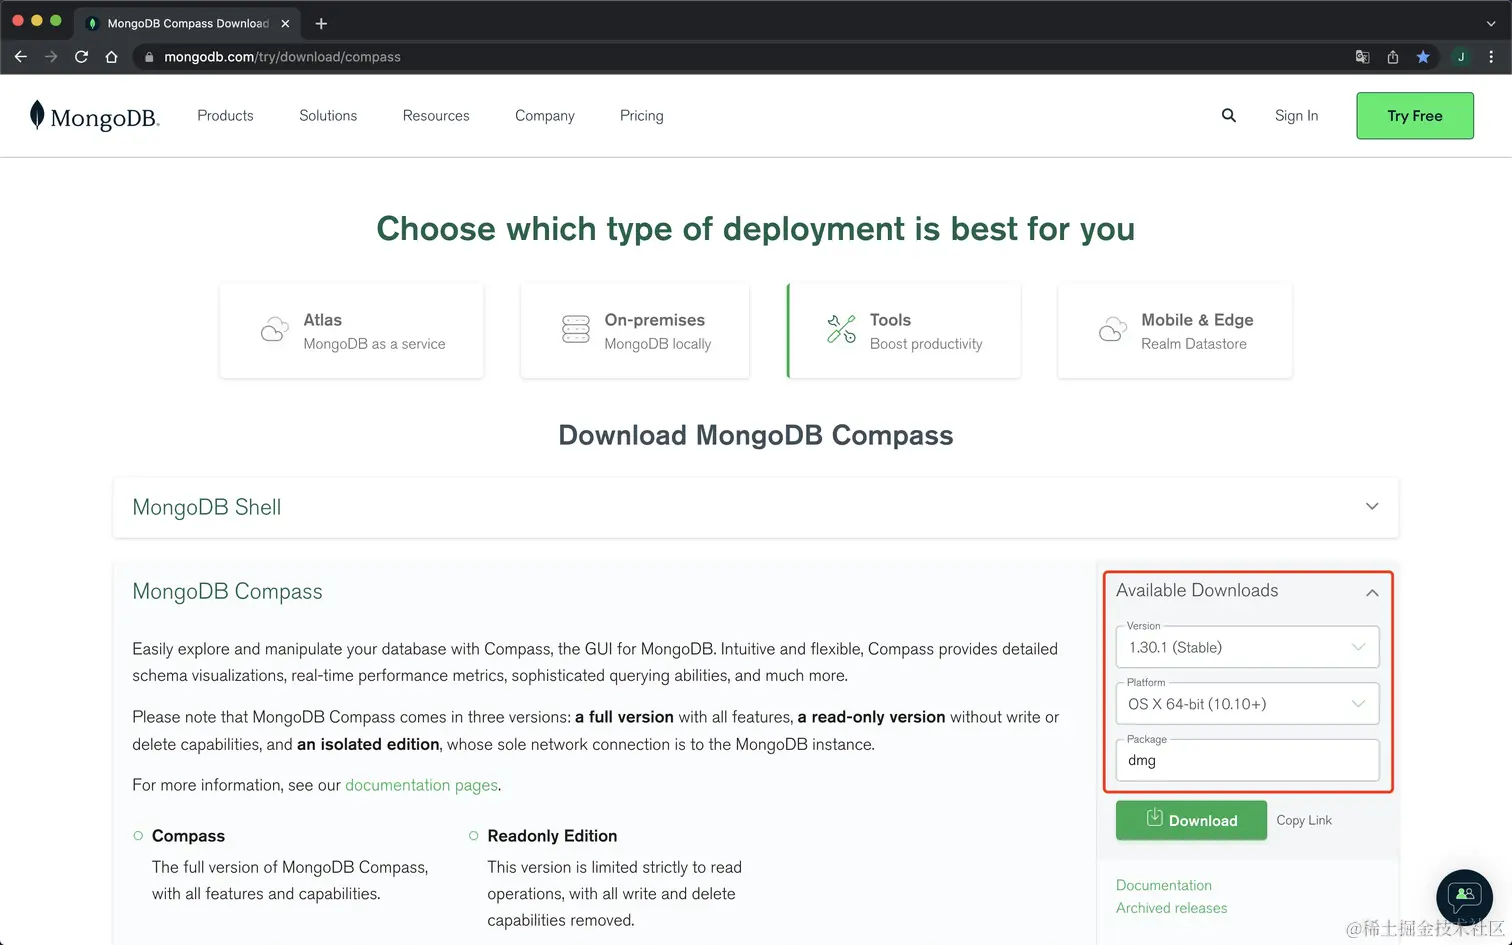Image resolution: width=1512 pixels, height=945 pixels.
Task: Open the chat support bubble icon
Action: tap(1464, 896)
